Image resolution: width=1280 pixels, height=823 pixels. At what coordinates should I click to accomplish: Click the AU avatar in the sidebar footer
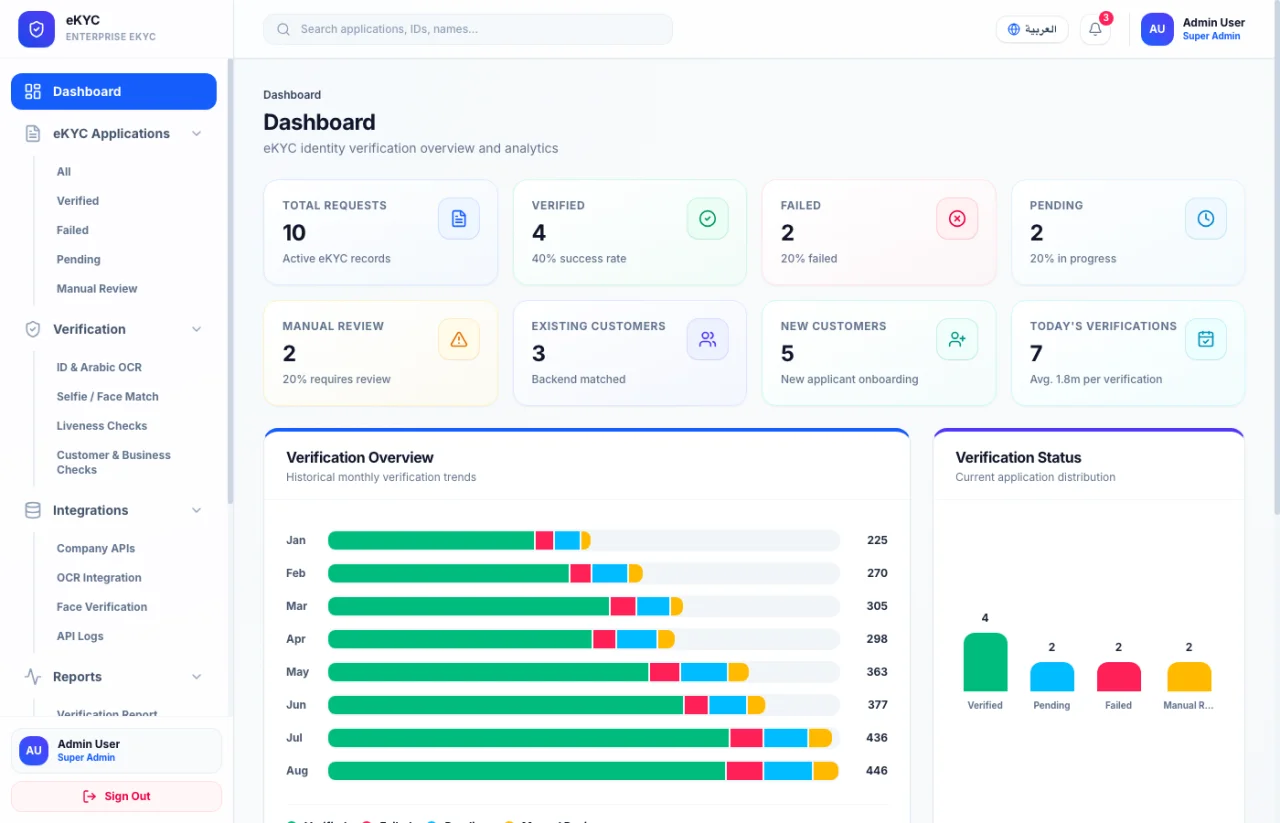(x=34, y=750)
